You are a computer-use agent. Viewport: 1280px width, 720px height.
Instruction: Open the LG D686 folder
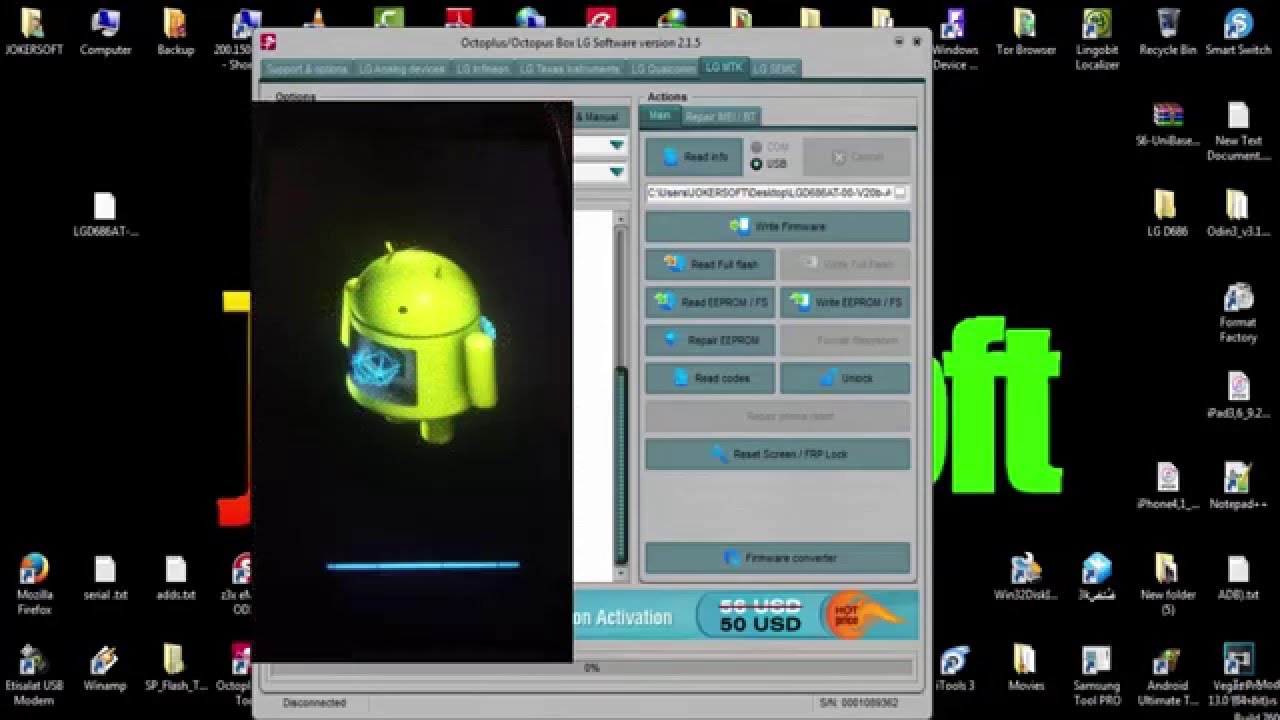[x=1167, y=213]
